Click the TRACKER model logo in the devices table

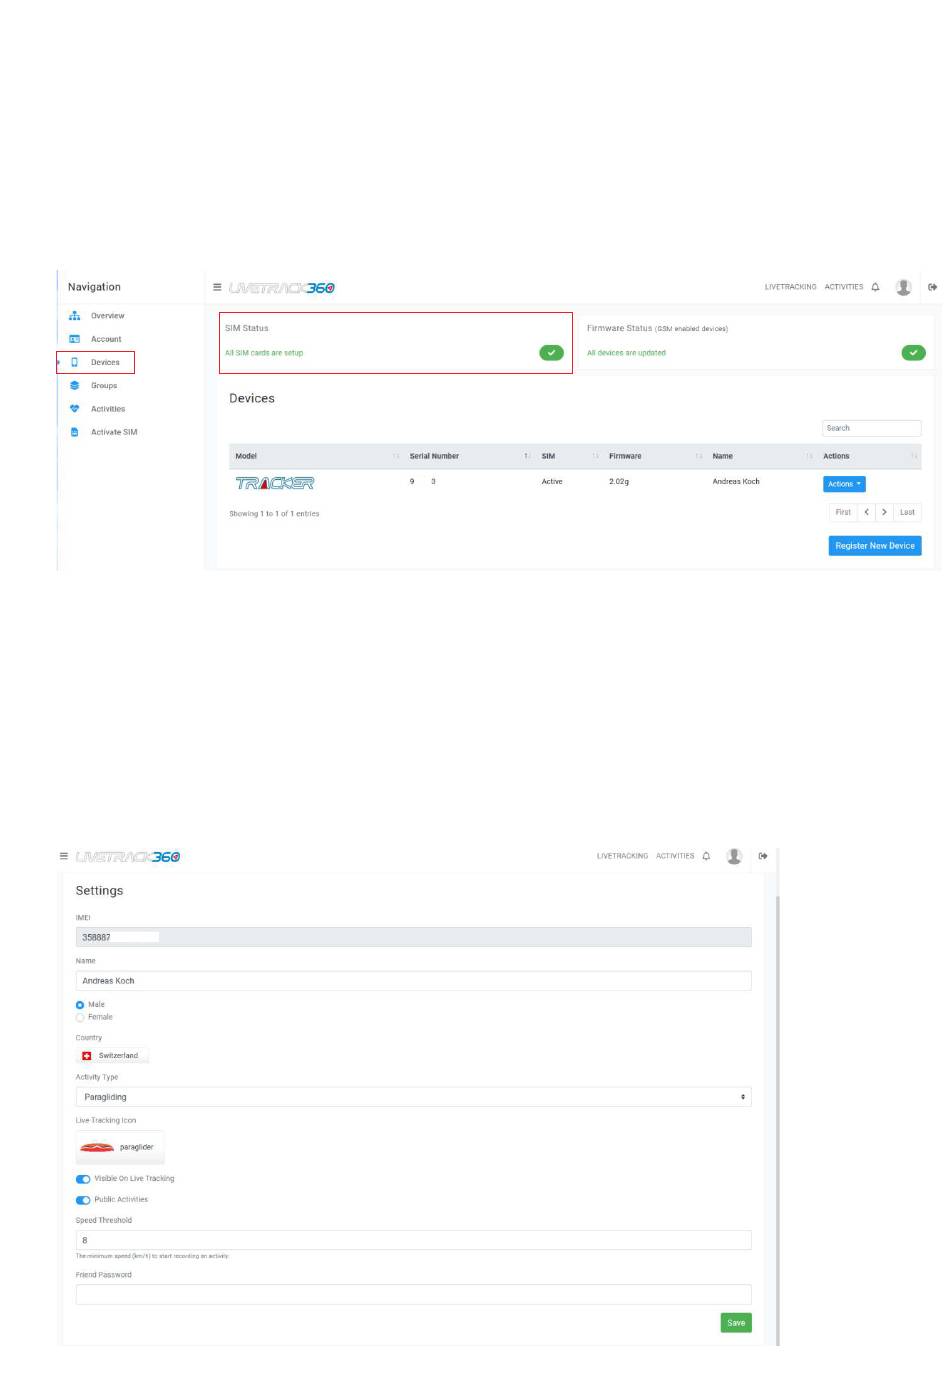click(275, 483)
